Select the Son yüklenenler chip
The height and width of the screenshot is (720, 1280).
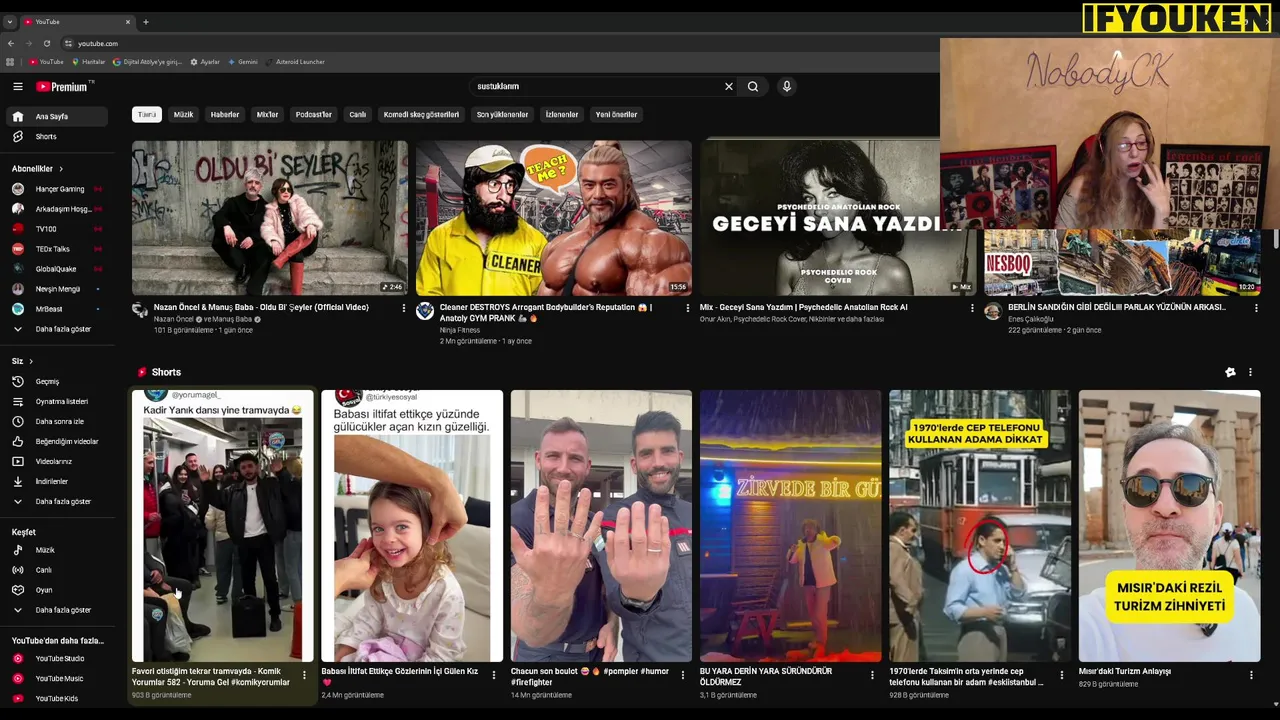click(502, 115)
